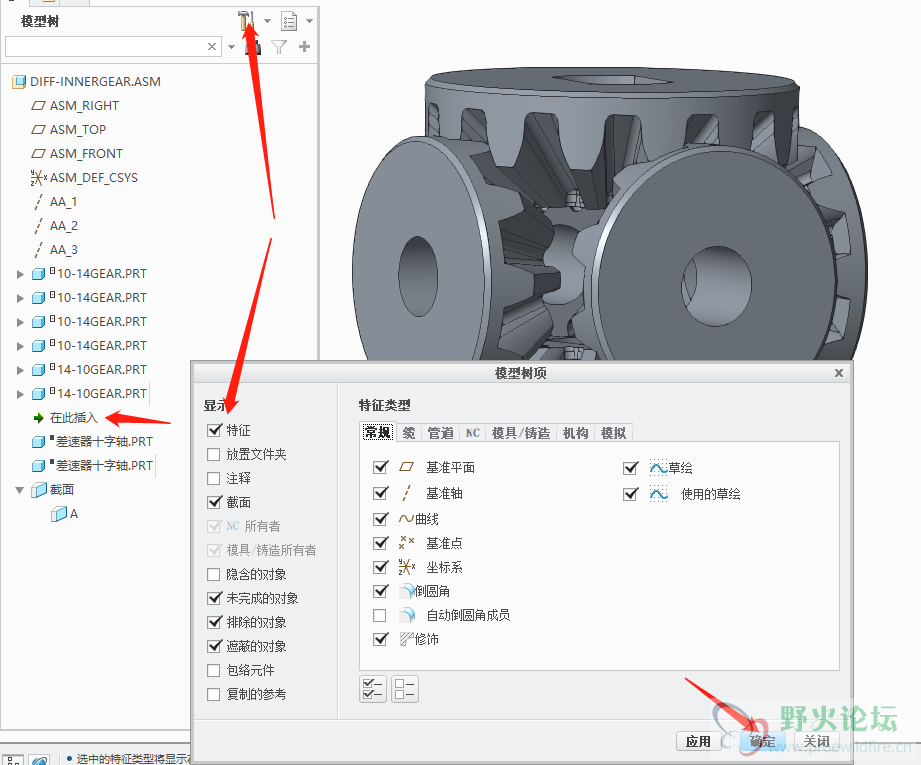
Task: Uncheck 使用的草绘 feature type
Action: [x=631, y=494]
